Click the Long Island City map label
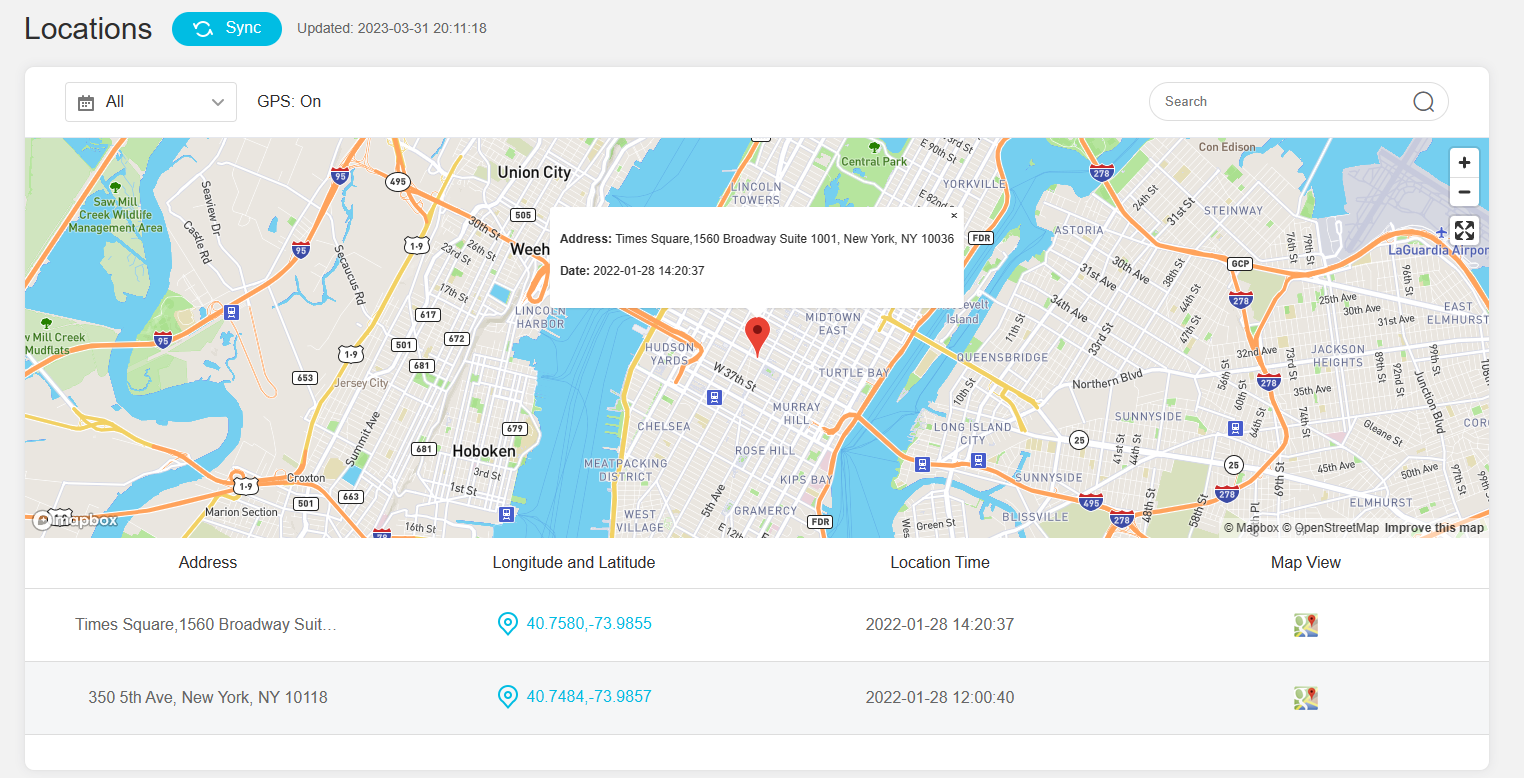The height and width of the screenshot is (778, 1524). click(x=973, y=434)
